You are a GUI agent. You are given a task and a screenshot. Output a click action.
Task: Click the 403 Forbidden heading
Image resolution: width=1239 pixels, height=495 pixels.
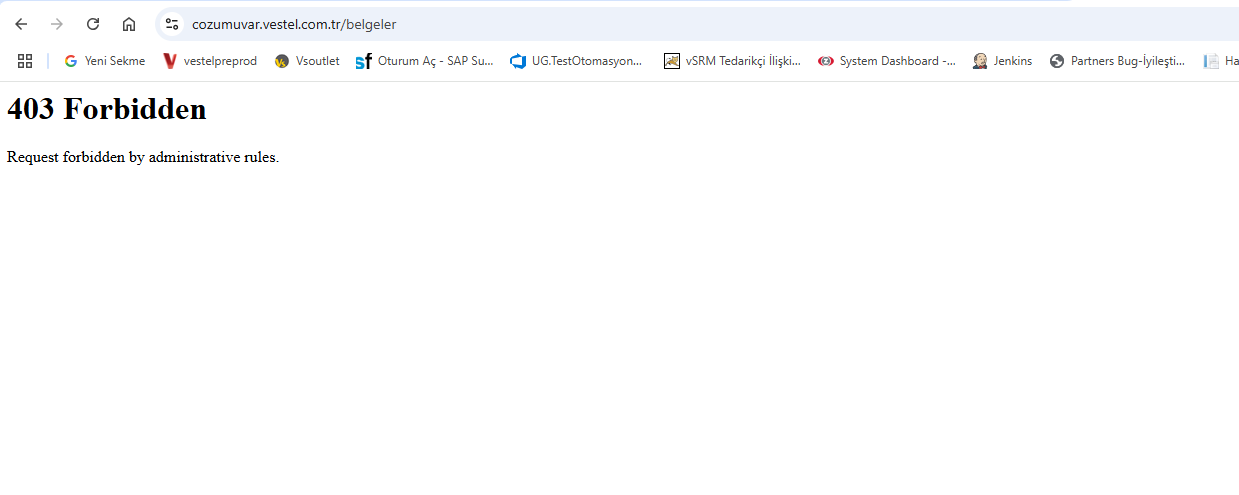coord(107,109)
